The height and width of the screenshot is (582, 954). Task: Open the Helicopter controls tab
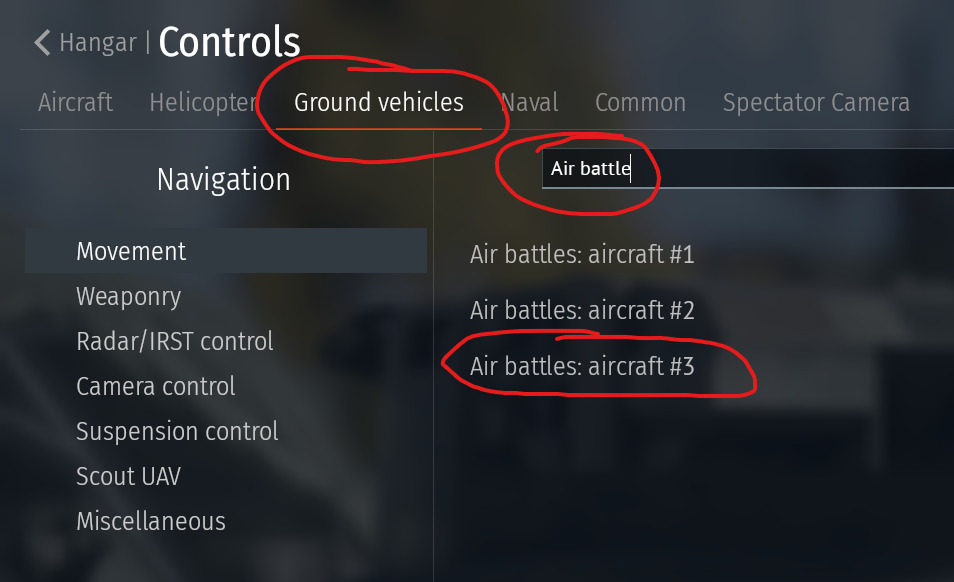tap(204, 102)
